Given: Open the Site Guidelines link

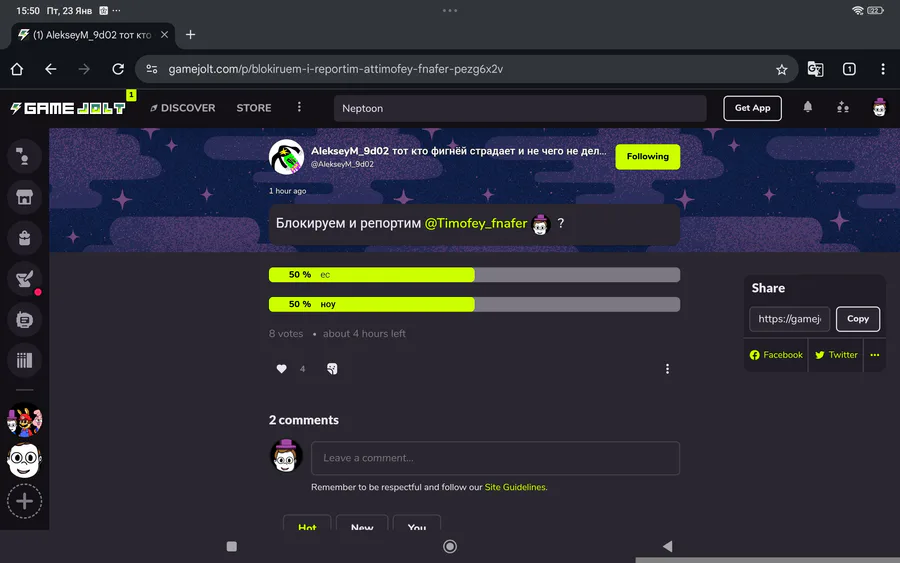Looking at the screenshot, I should (515, 487).
